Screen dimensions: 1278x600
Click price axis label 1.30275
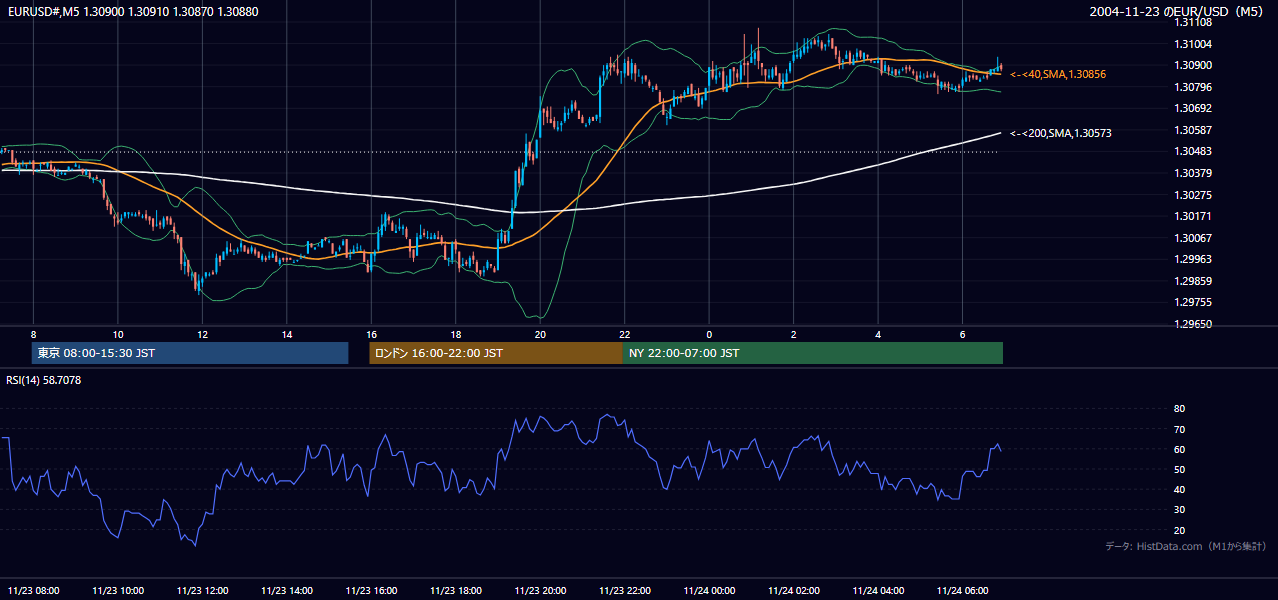coord(1194,195)
